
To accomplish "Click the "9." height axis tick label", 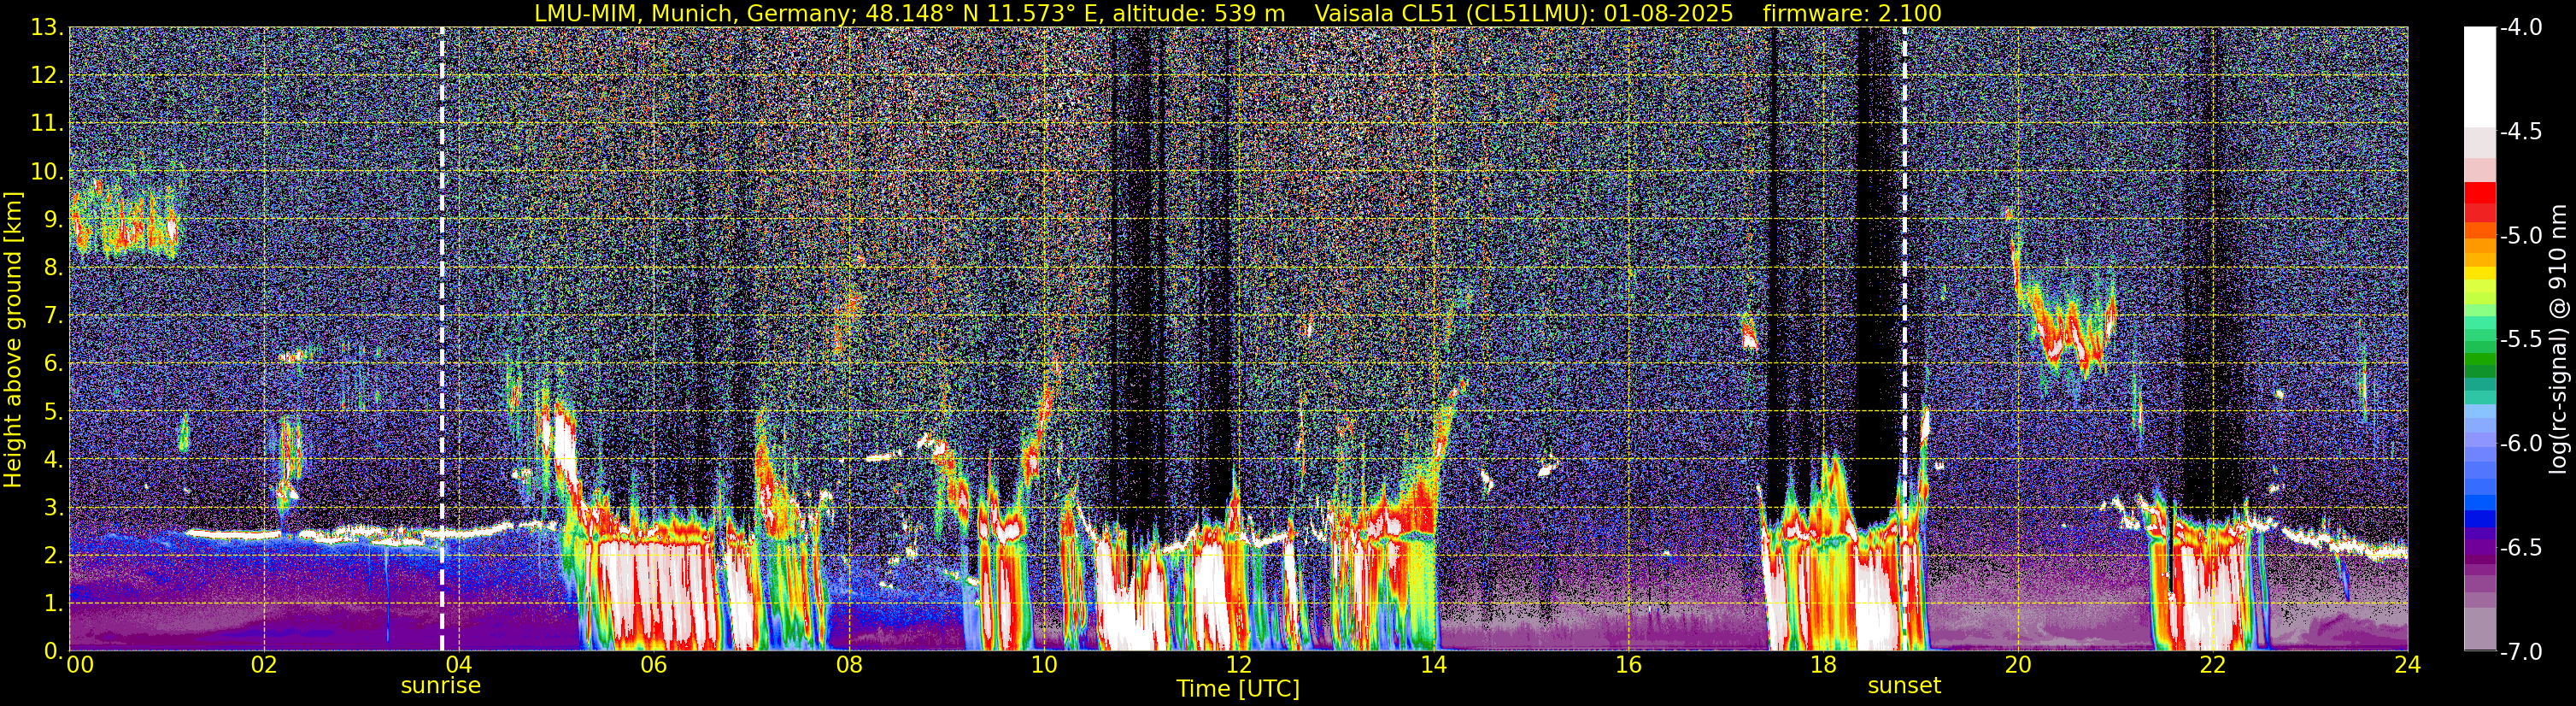I will coord(53,219).
